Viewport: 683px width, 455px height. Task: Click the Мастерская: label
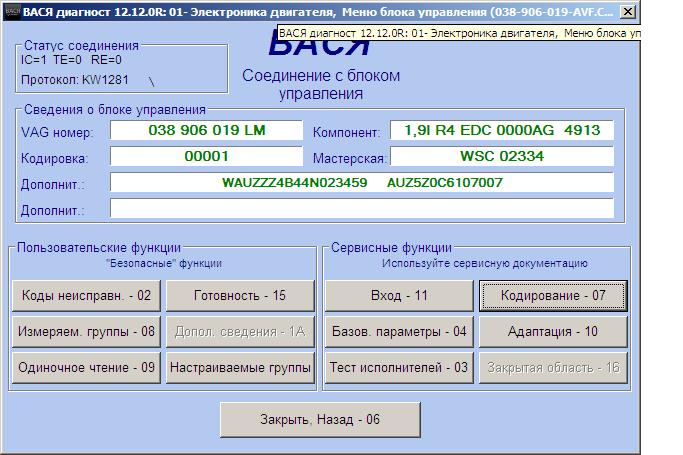tap(349, 158)
